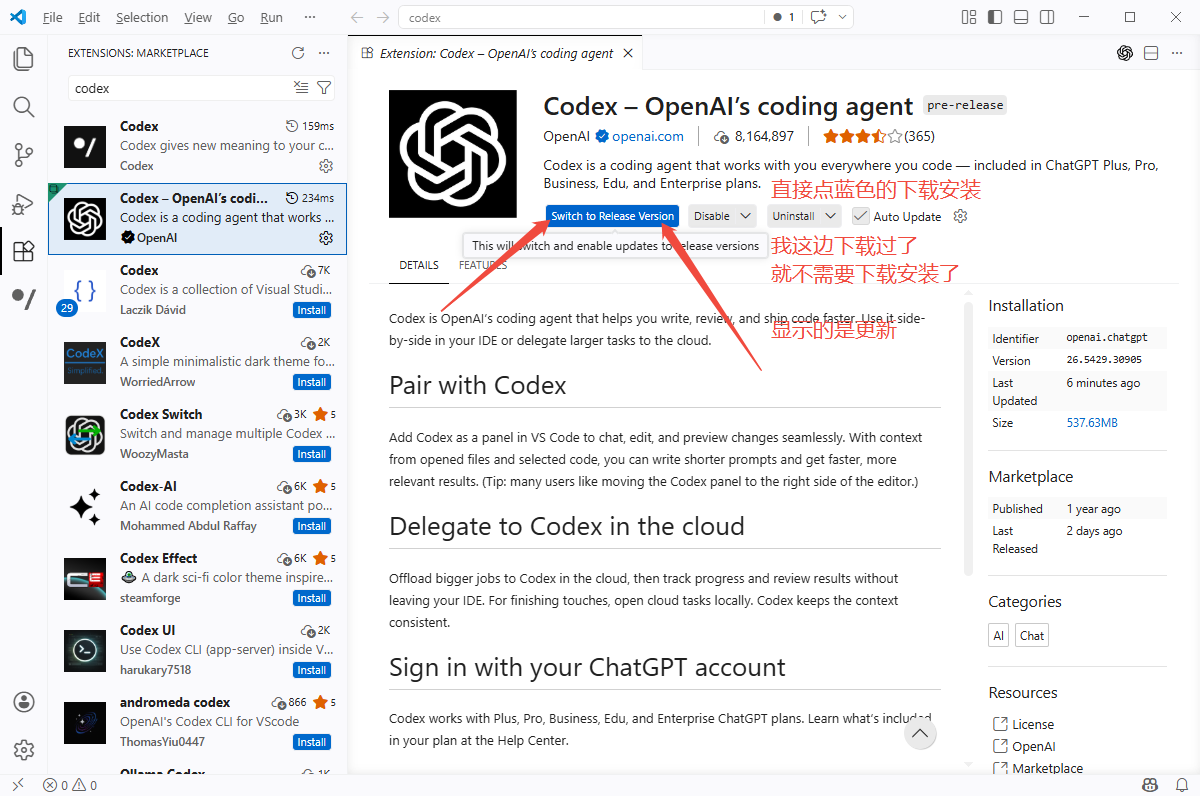Screen dimensions: 1200x796
Task: Toggle the Auto Update checkbox
Action: (860, 216)
